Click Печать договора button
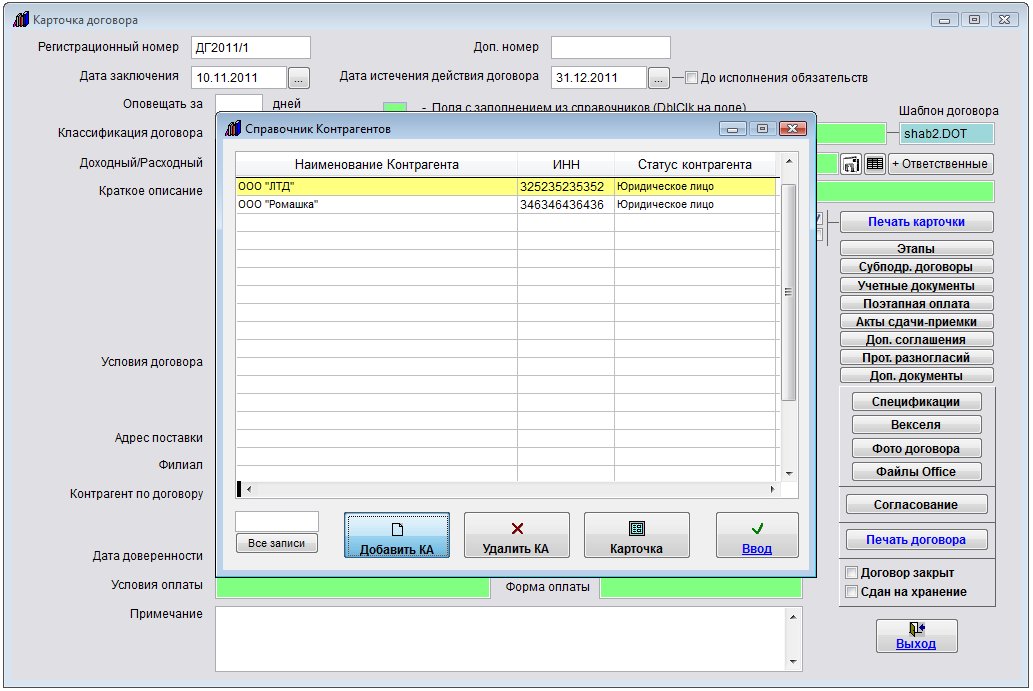The width and height of the screenshot is (1033, 691). (x=916, y=539)
